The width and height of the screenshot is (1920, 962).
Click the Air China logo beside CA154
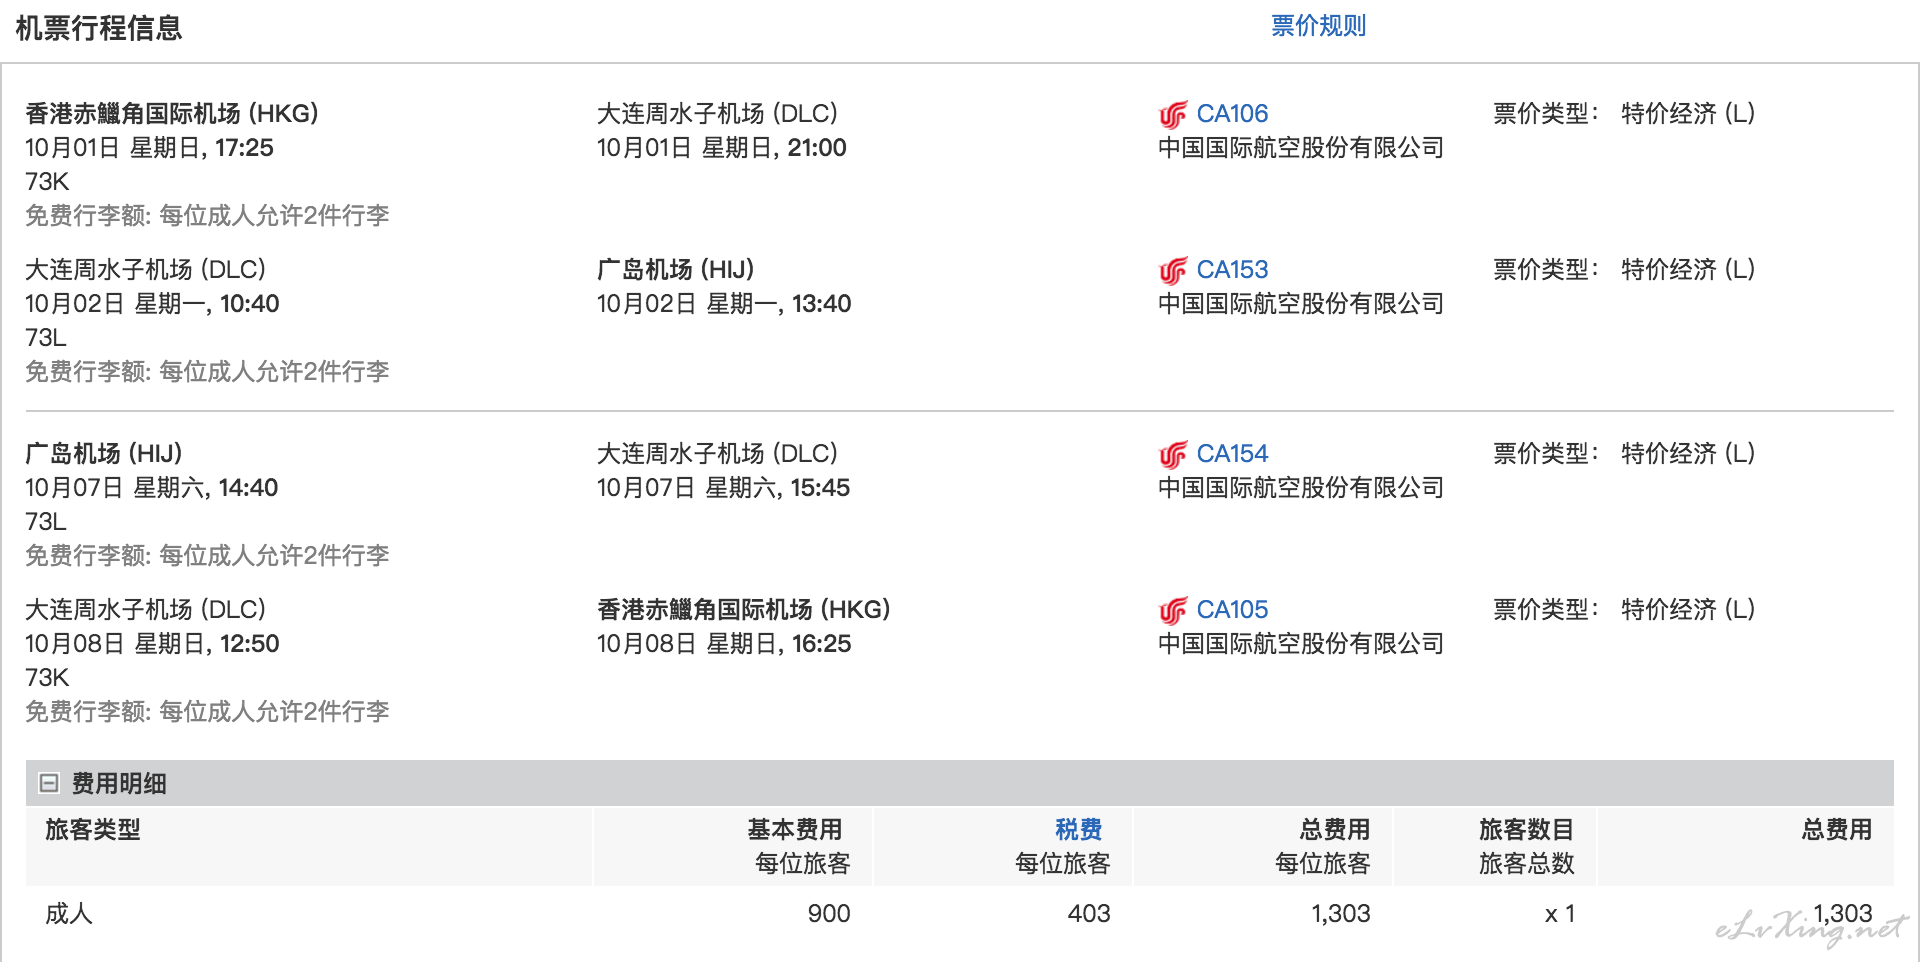[1173, 455]
